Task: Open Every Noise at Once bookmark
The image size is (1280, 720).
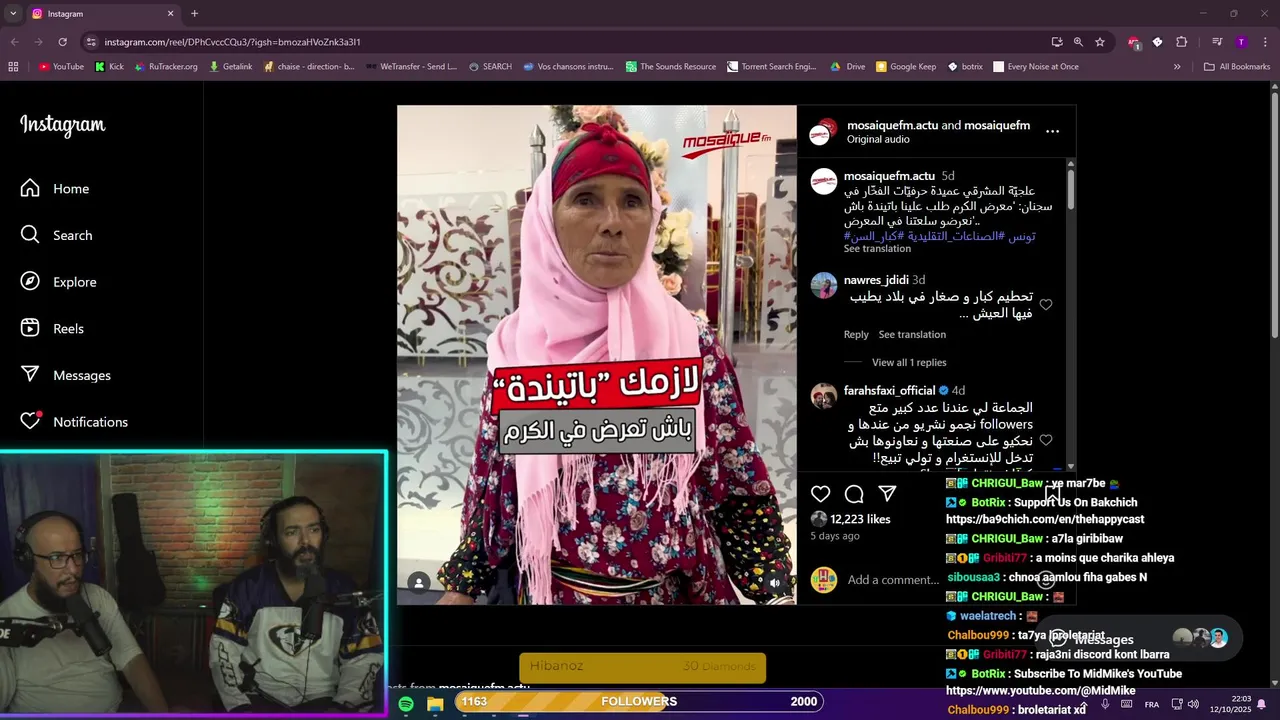Action: (1036, 67)
